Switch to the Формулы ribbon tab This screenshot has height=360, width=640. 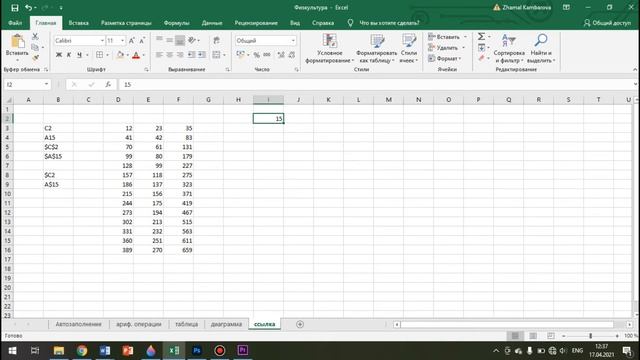click(176, 23)
